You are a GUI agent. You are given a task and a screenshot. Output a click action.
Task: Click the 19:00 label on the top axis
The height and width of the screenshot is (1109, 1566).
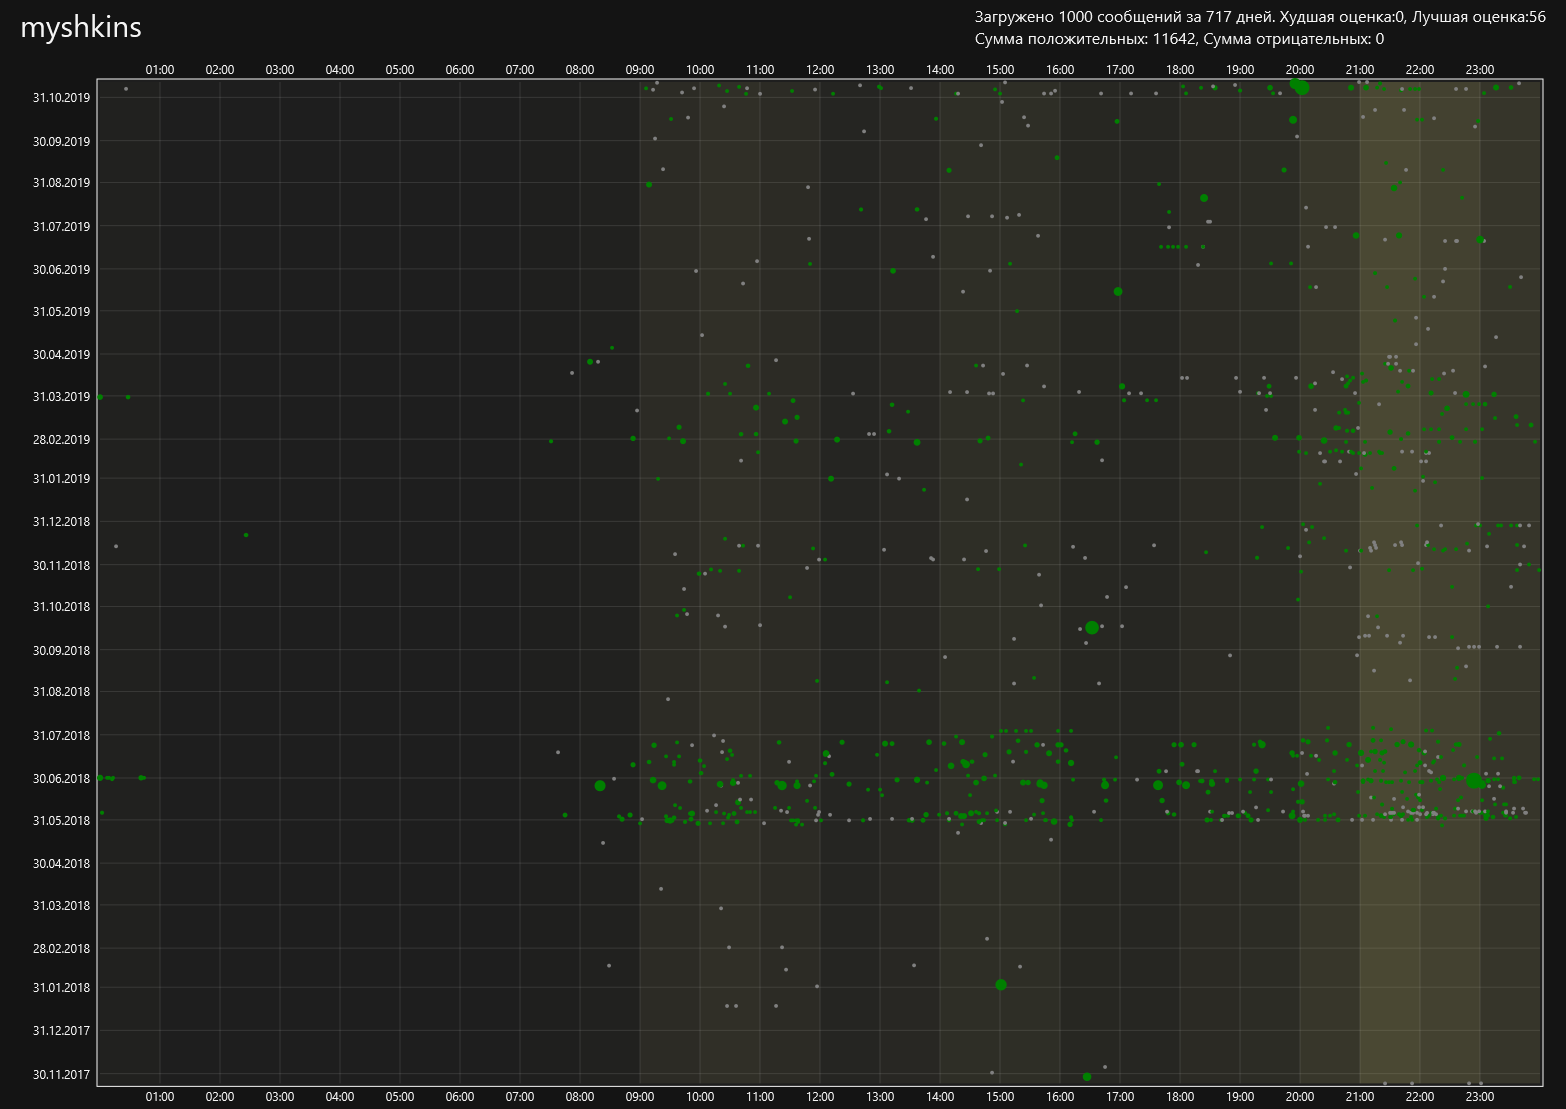[1240, 69]
